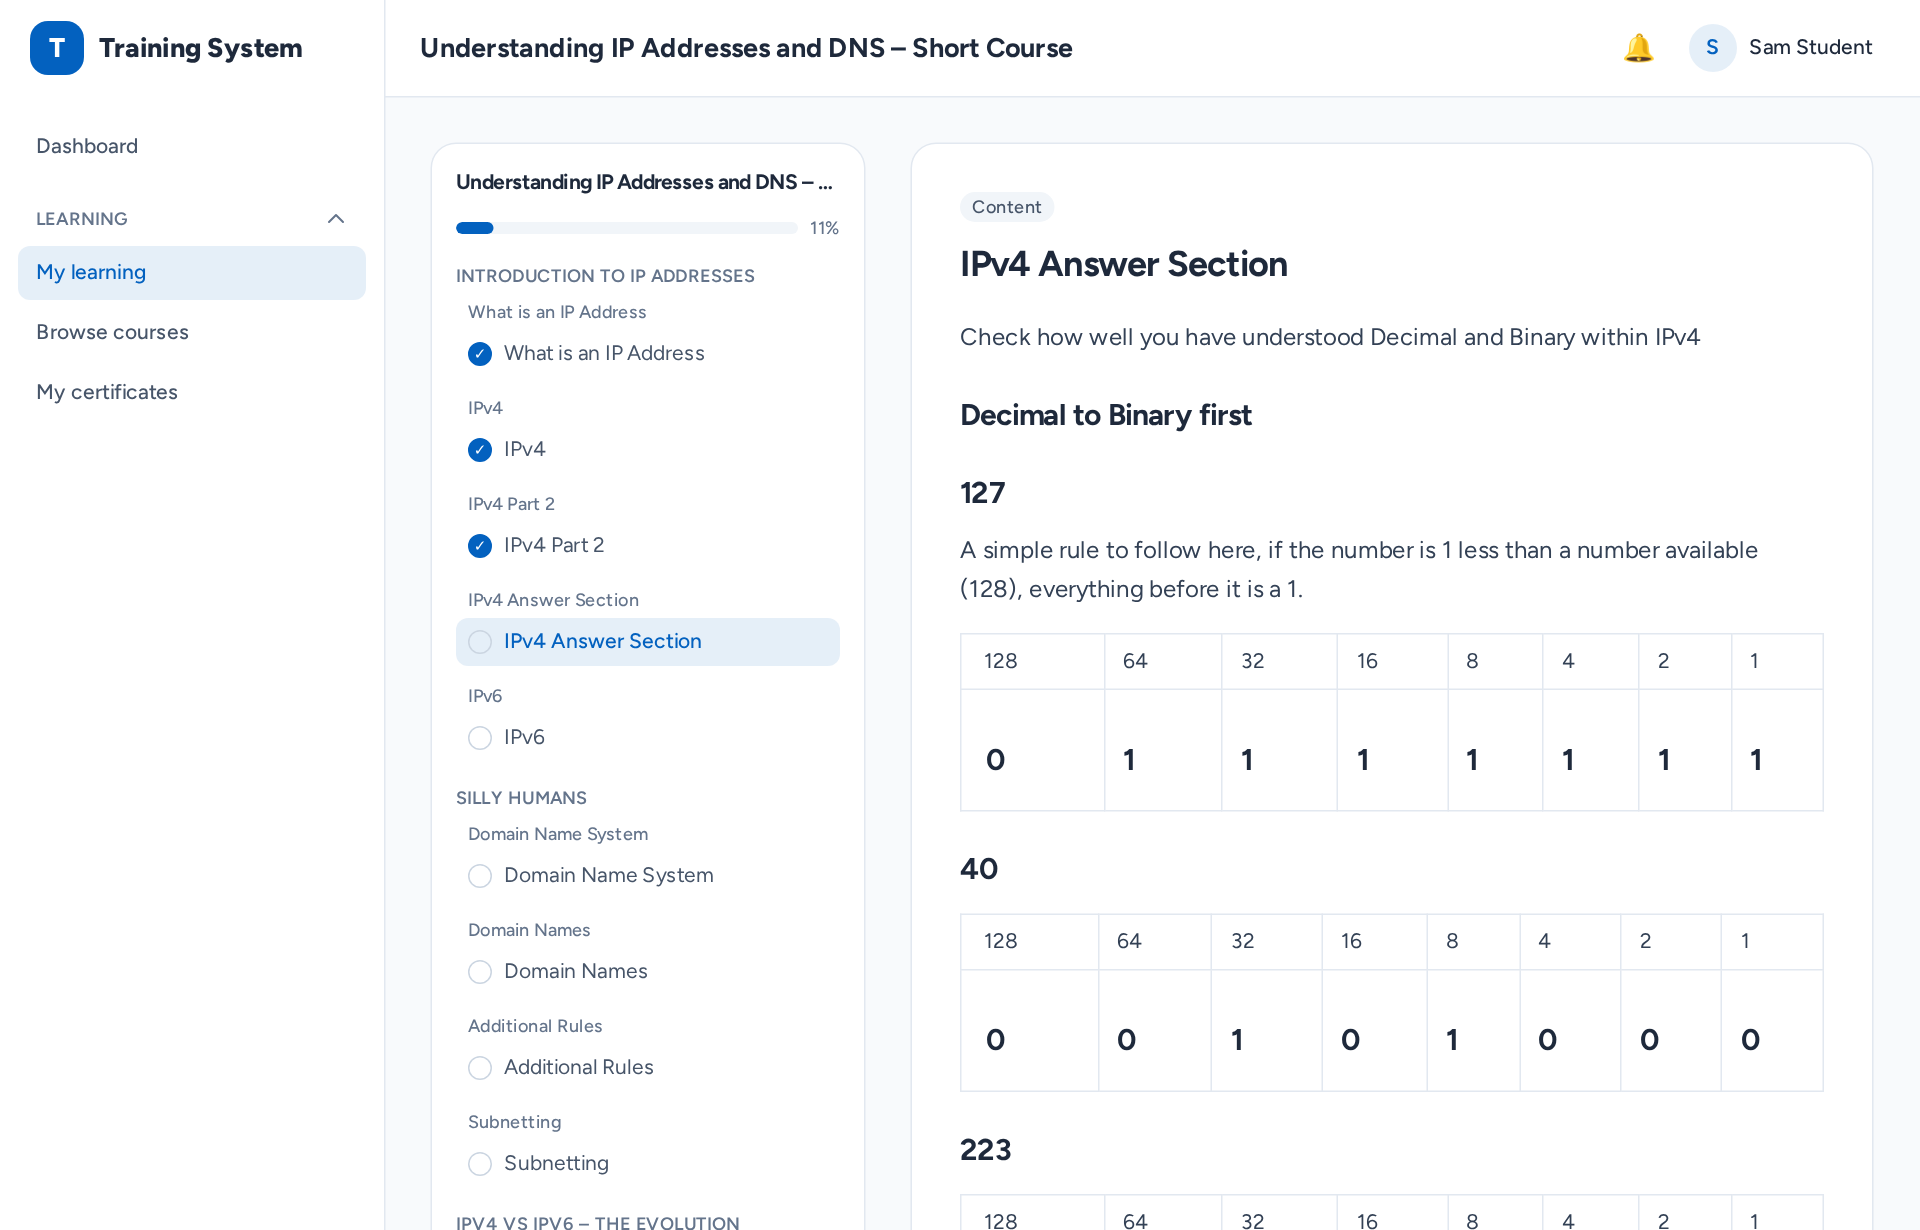Click the 40 heading
The image size is (1920, 1230).
pyautogui.click(x=979, y=869)
